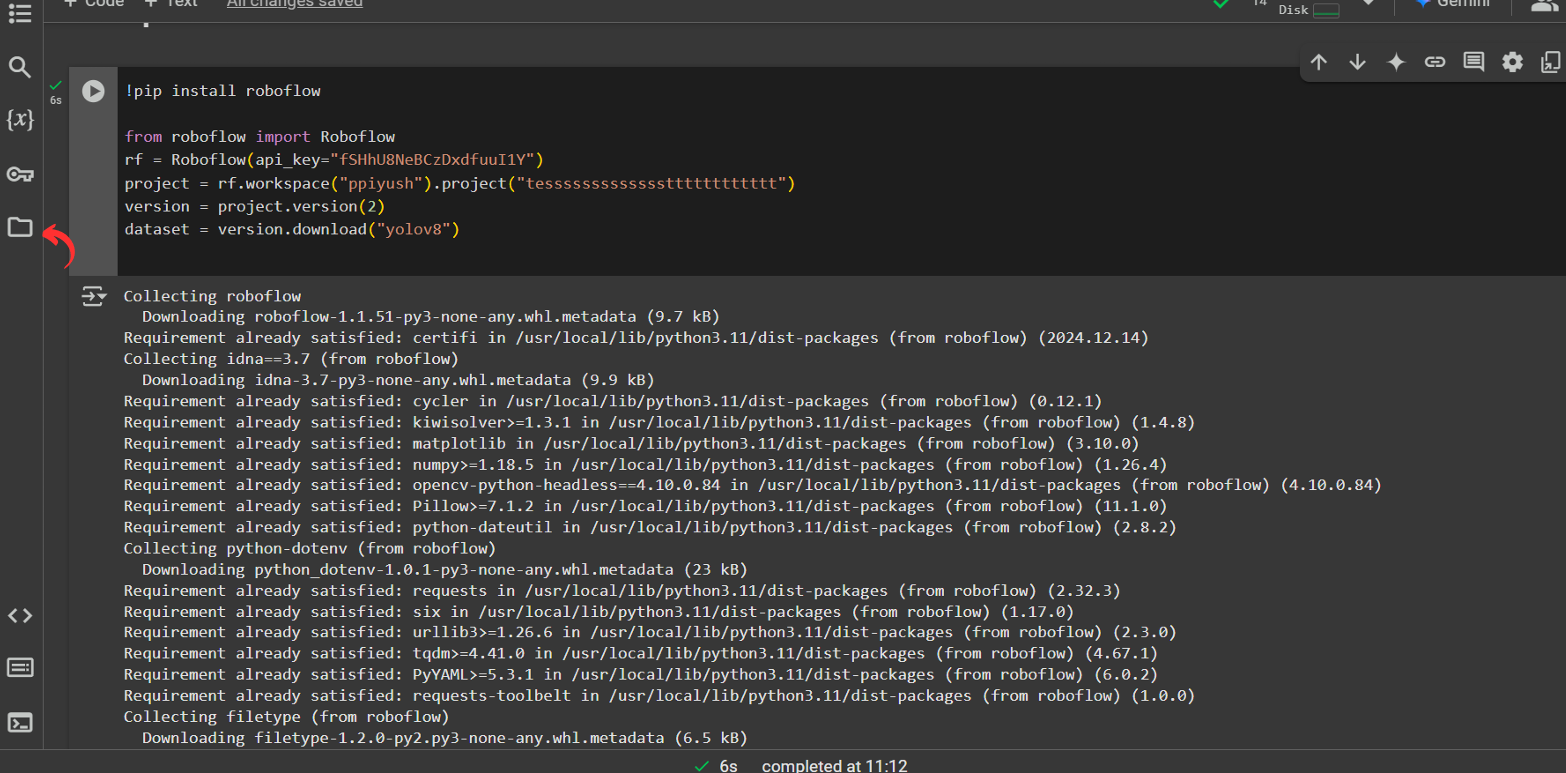Click 'Downloading roboflow-1.1.51' output line
The height and width of the screenshot is (773, 1566).
coord(431,317)
